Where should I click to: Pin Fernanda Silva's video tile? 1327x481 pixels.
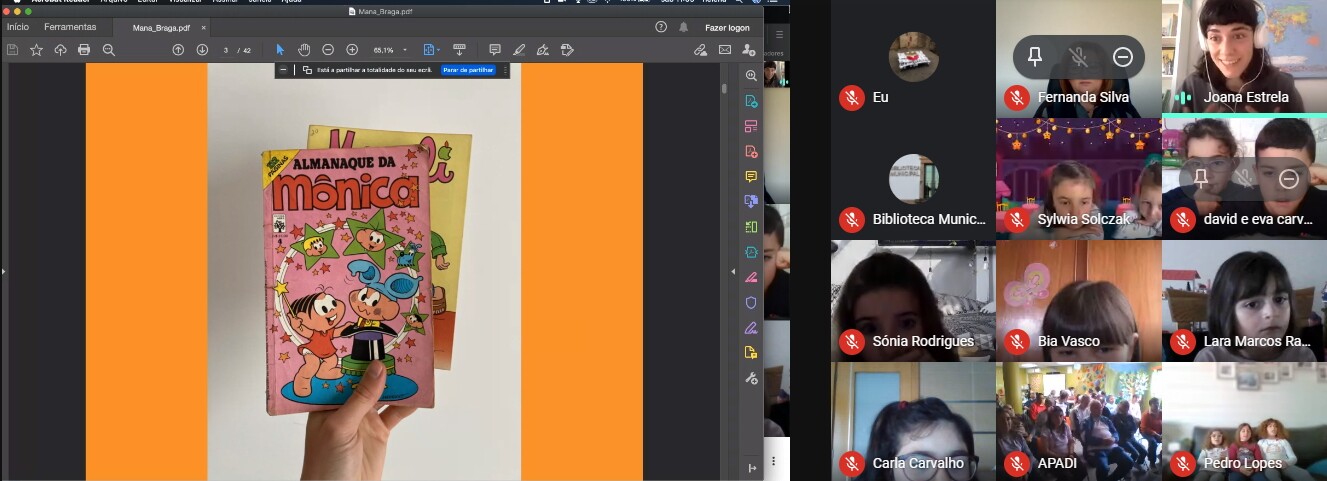pos(1035,57)
